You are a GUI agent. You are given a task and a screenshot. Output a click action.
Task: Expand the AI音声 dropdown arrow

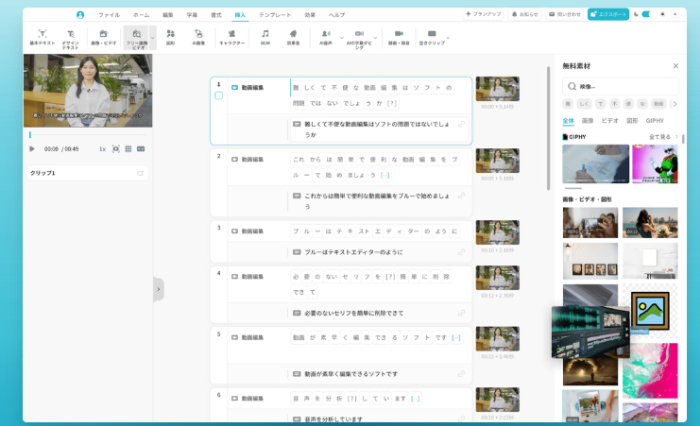coord(342,38)
